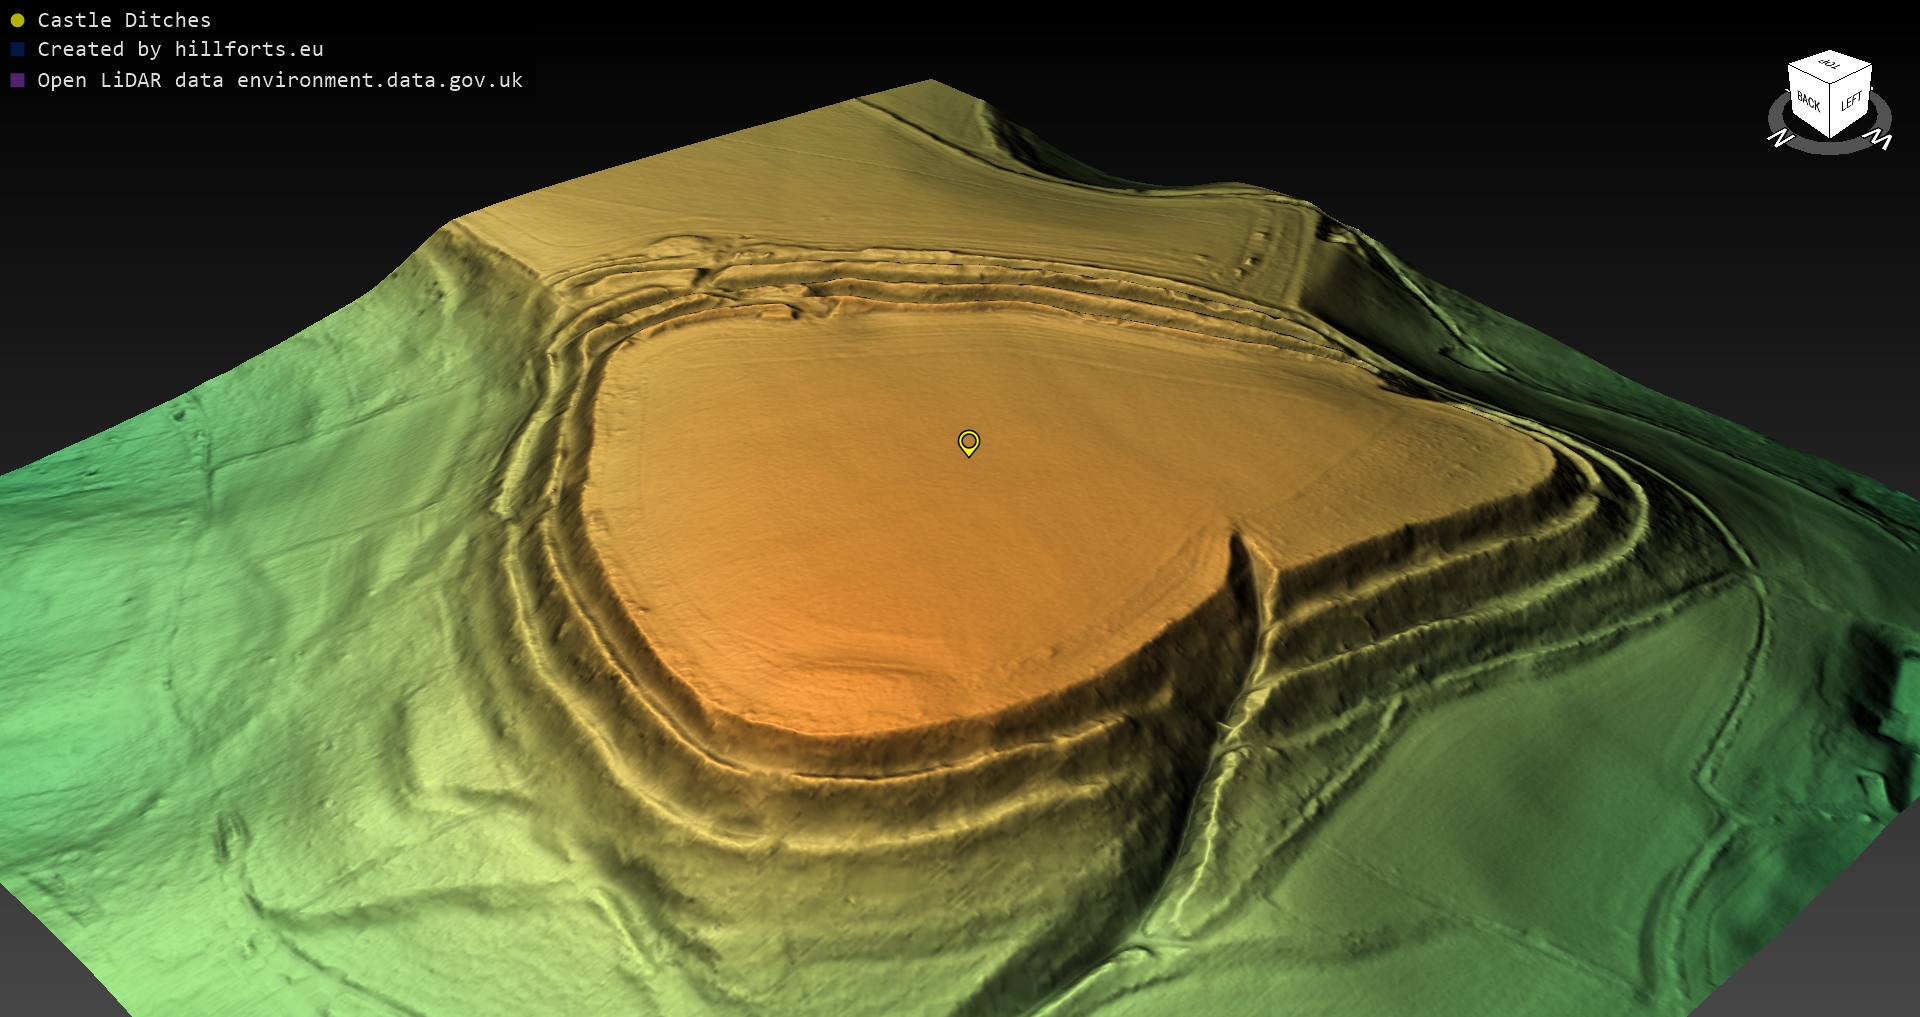Click the yellow location pin on the hillfort
1920x1017 pixels.
[x=968, y=442]
